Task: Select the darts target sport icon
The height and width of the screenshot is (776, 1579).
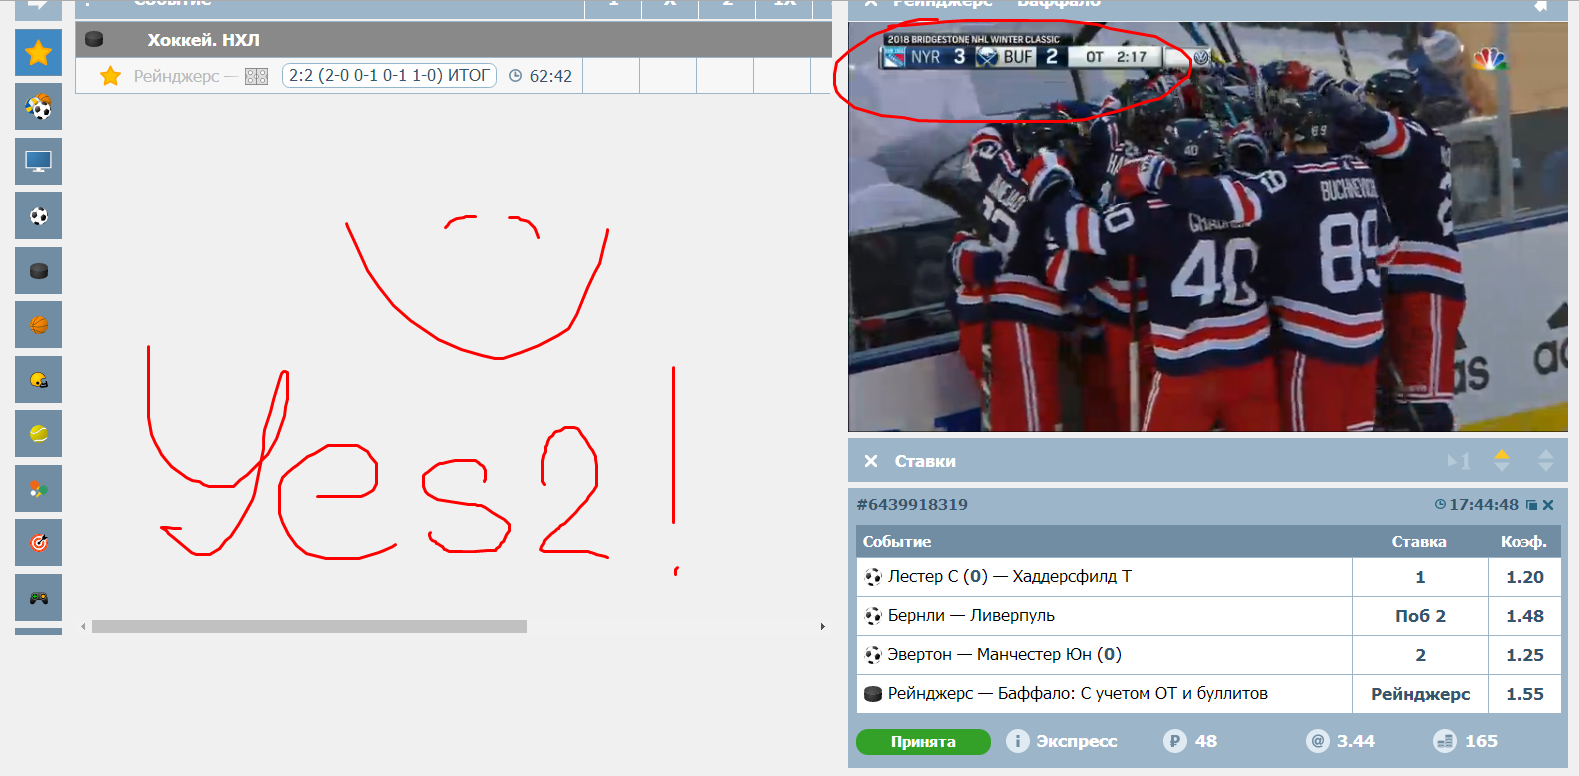Action: [38, 543]
